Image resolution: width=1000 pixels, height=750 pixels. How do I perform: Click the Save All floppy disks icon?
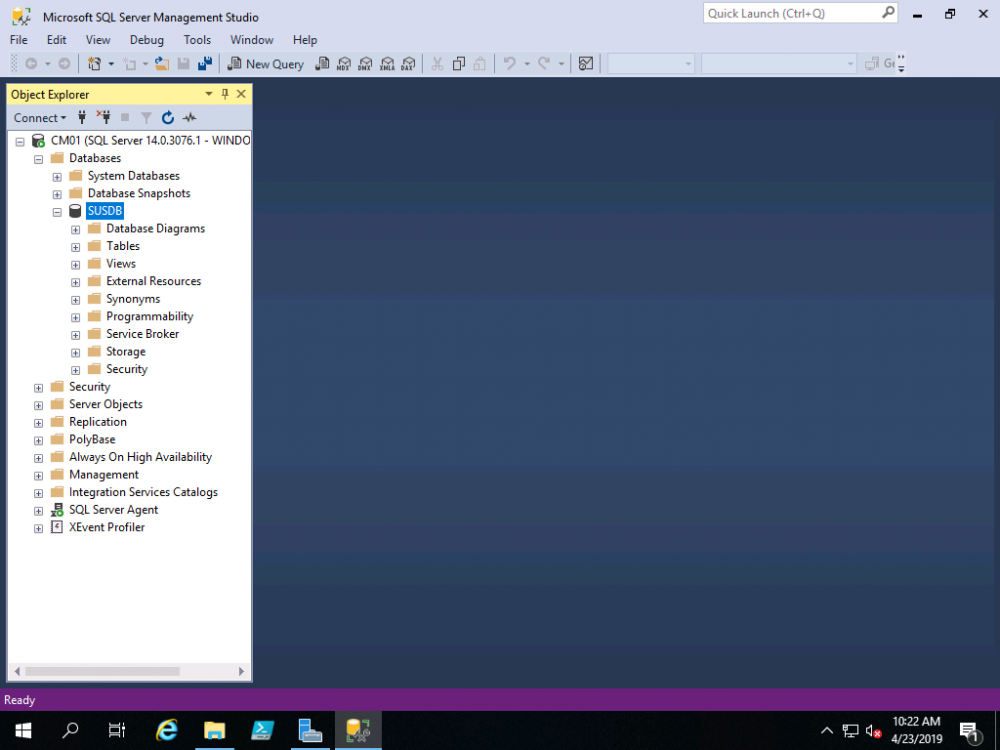point(205,64)
